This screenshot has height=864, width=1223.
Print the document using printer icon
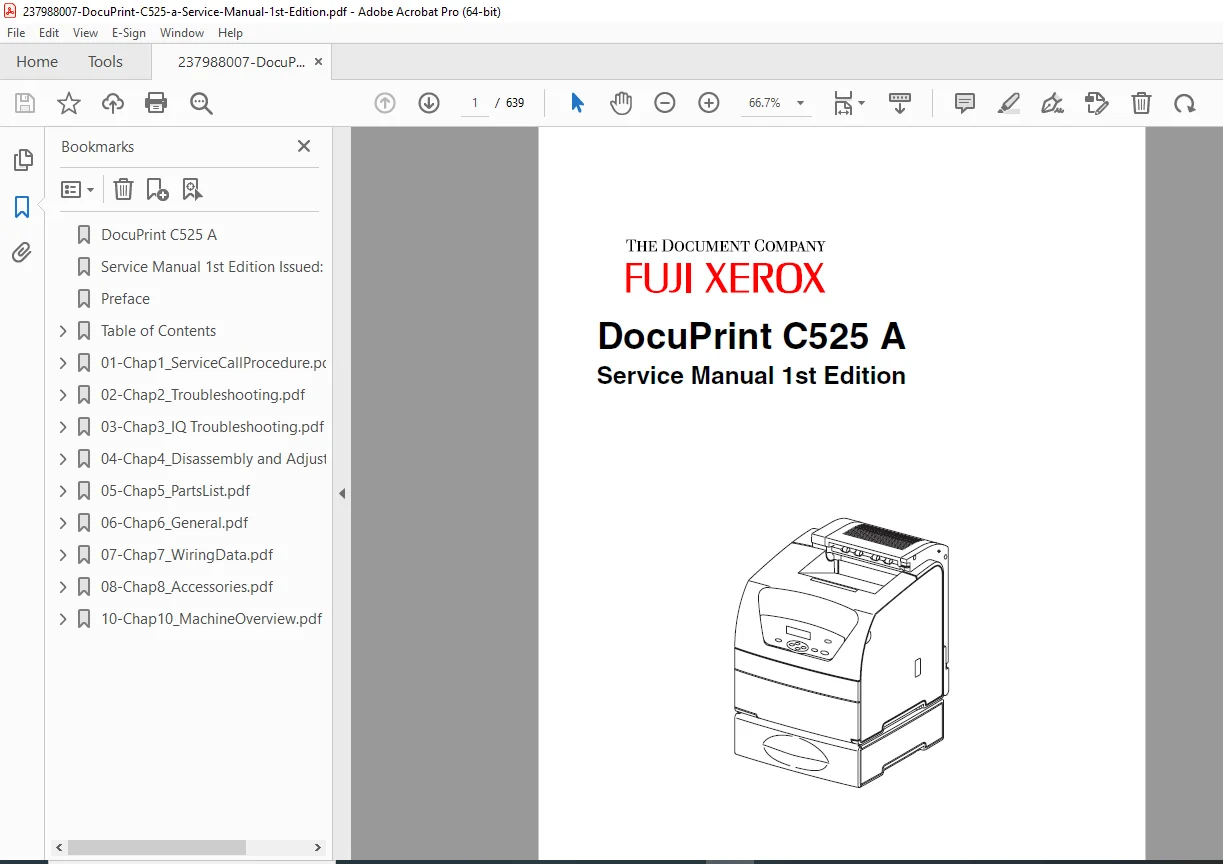156,103
